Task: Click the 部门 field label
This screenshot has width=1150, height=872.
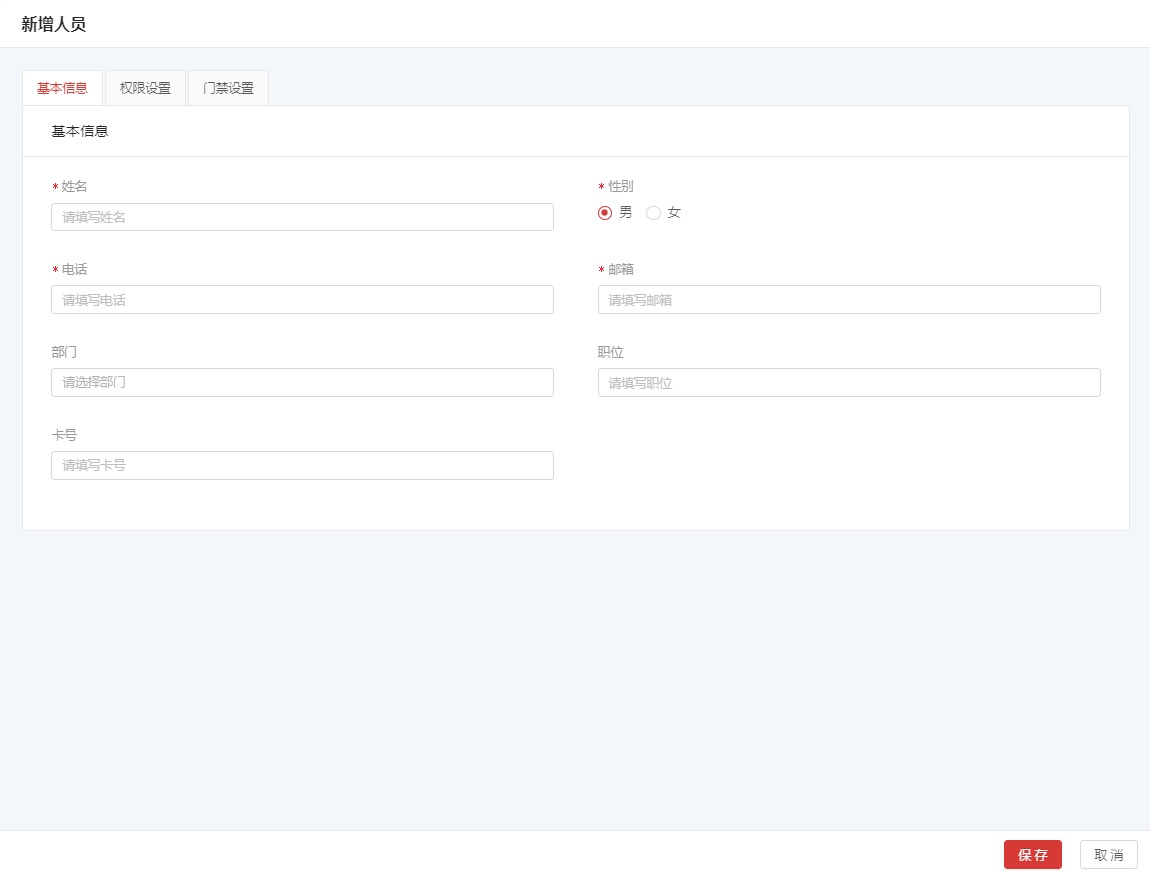Action: click(64, 352)
